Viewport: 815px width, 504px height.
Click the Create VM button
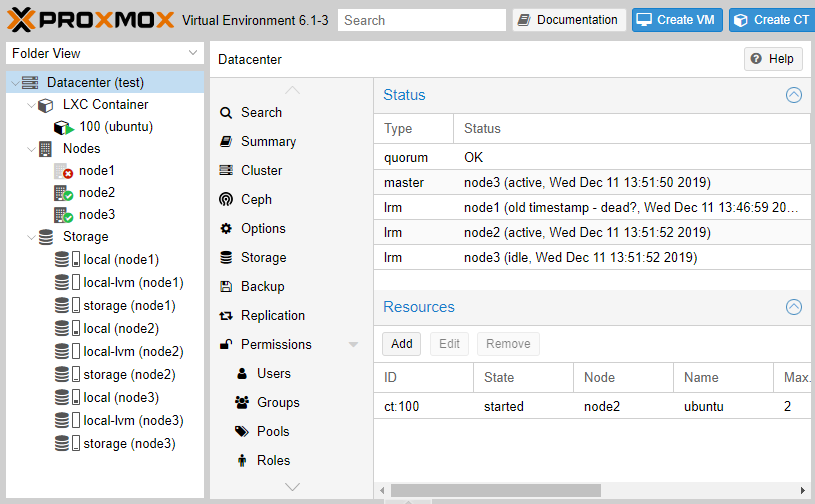coord(677,20)
